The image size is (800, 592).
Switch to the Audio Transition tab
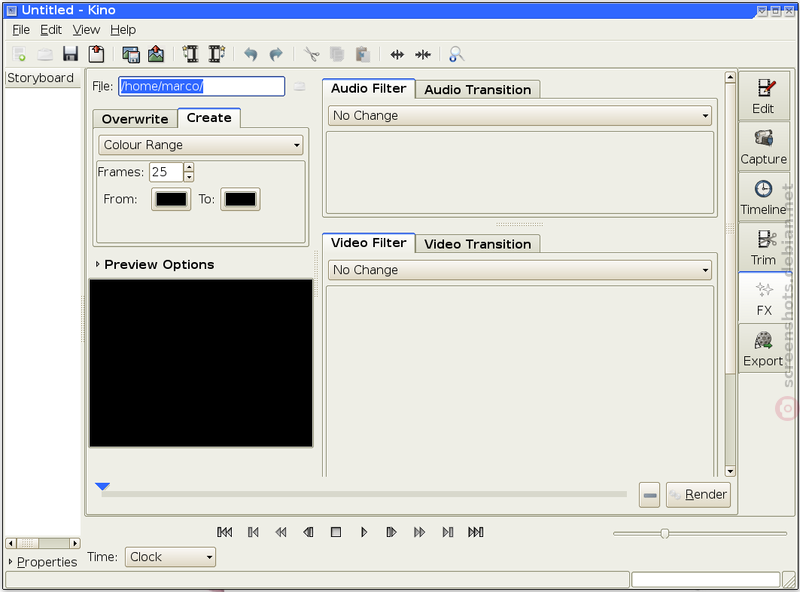point(478,90)
